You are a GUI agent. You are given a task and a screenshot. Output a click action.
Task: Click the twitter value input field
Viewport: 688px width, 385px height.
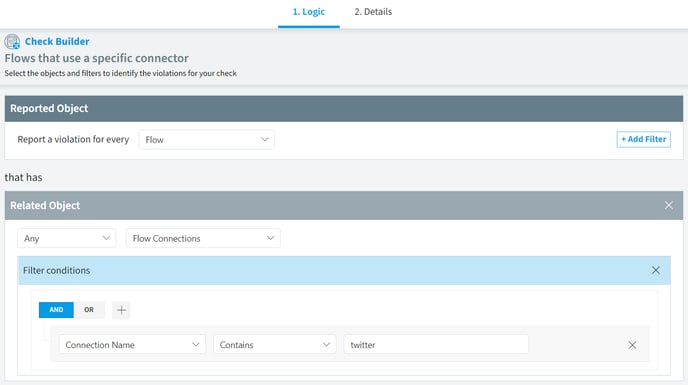(436, 345)
